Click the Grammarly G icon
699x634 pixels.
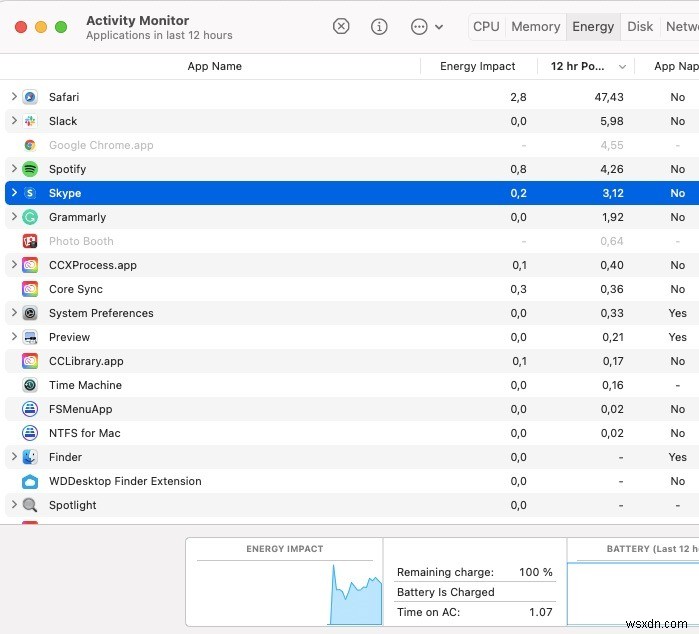tap(30, 217)
